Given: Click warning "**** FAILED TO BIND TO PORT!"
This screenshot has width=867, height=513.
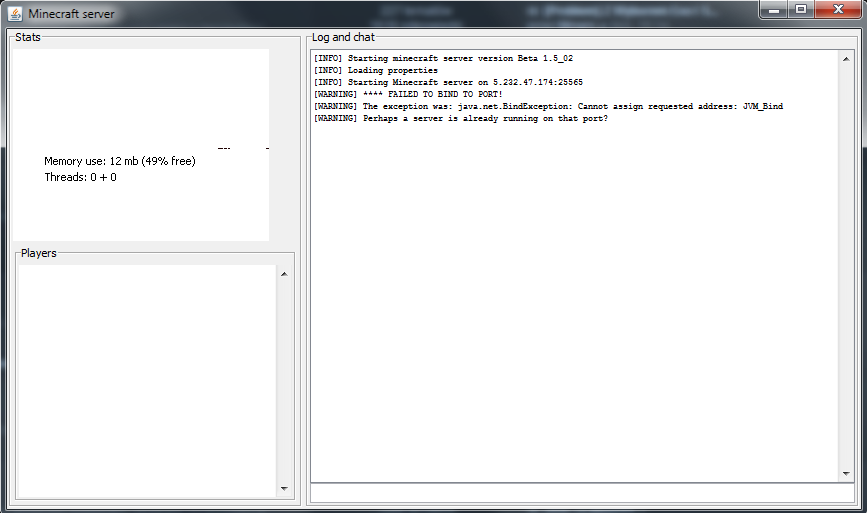Looking at the screenshot, I should (x=408, y=95).
